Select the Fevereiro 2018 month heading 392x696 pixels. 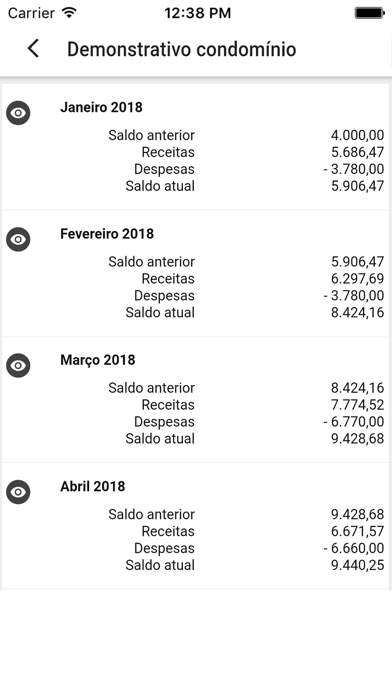107,234
